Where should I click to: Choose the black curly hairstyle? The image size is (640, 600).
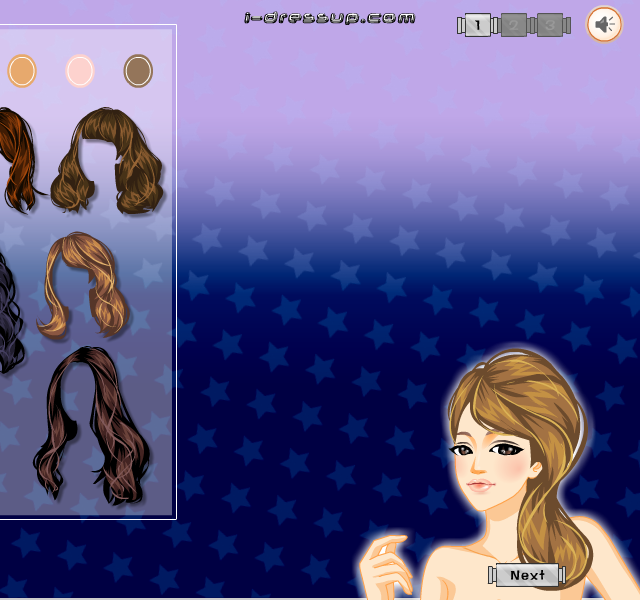pos(10,312)
